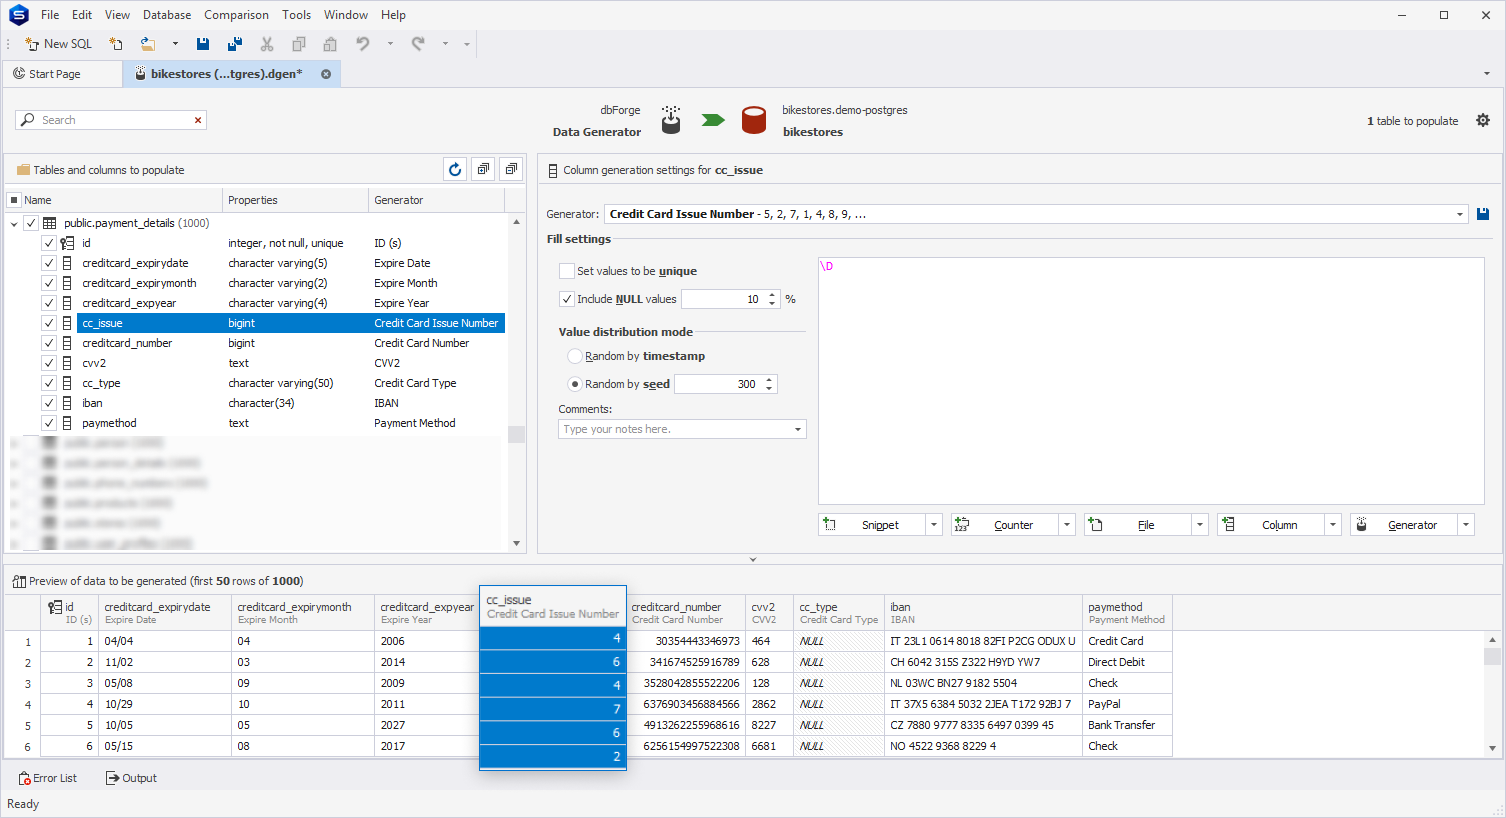
Task: Clear the search box with red X
Action: pos(198,120)
